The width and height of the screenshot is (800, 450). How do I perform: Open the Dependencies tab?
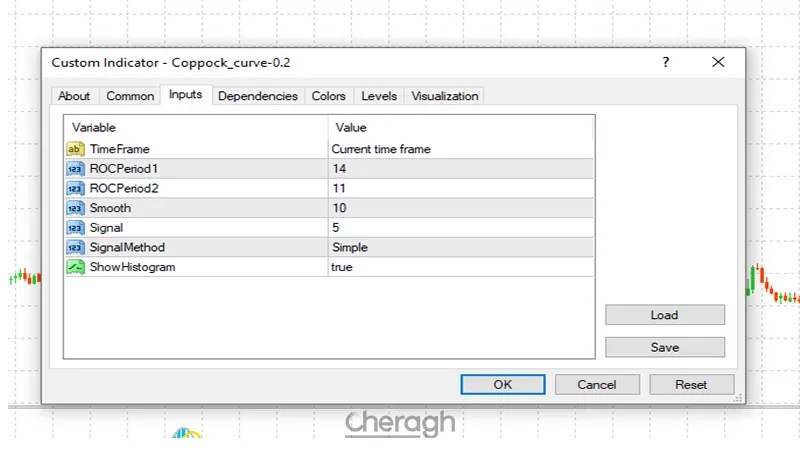click(x=257, y=96)
